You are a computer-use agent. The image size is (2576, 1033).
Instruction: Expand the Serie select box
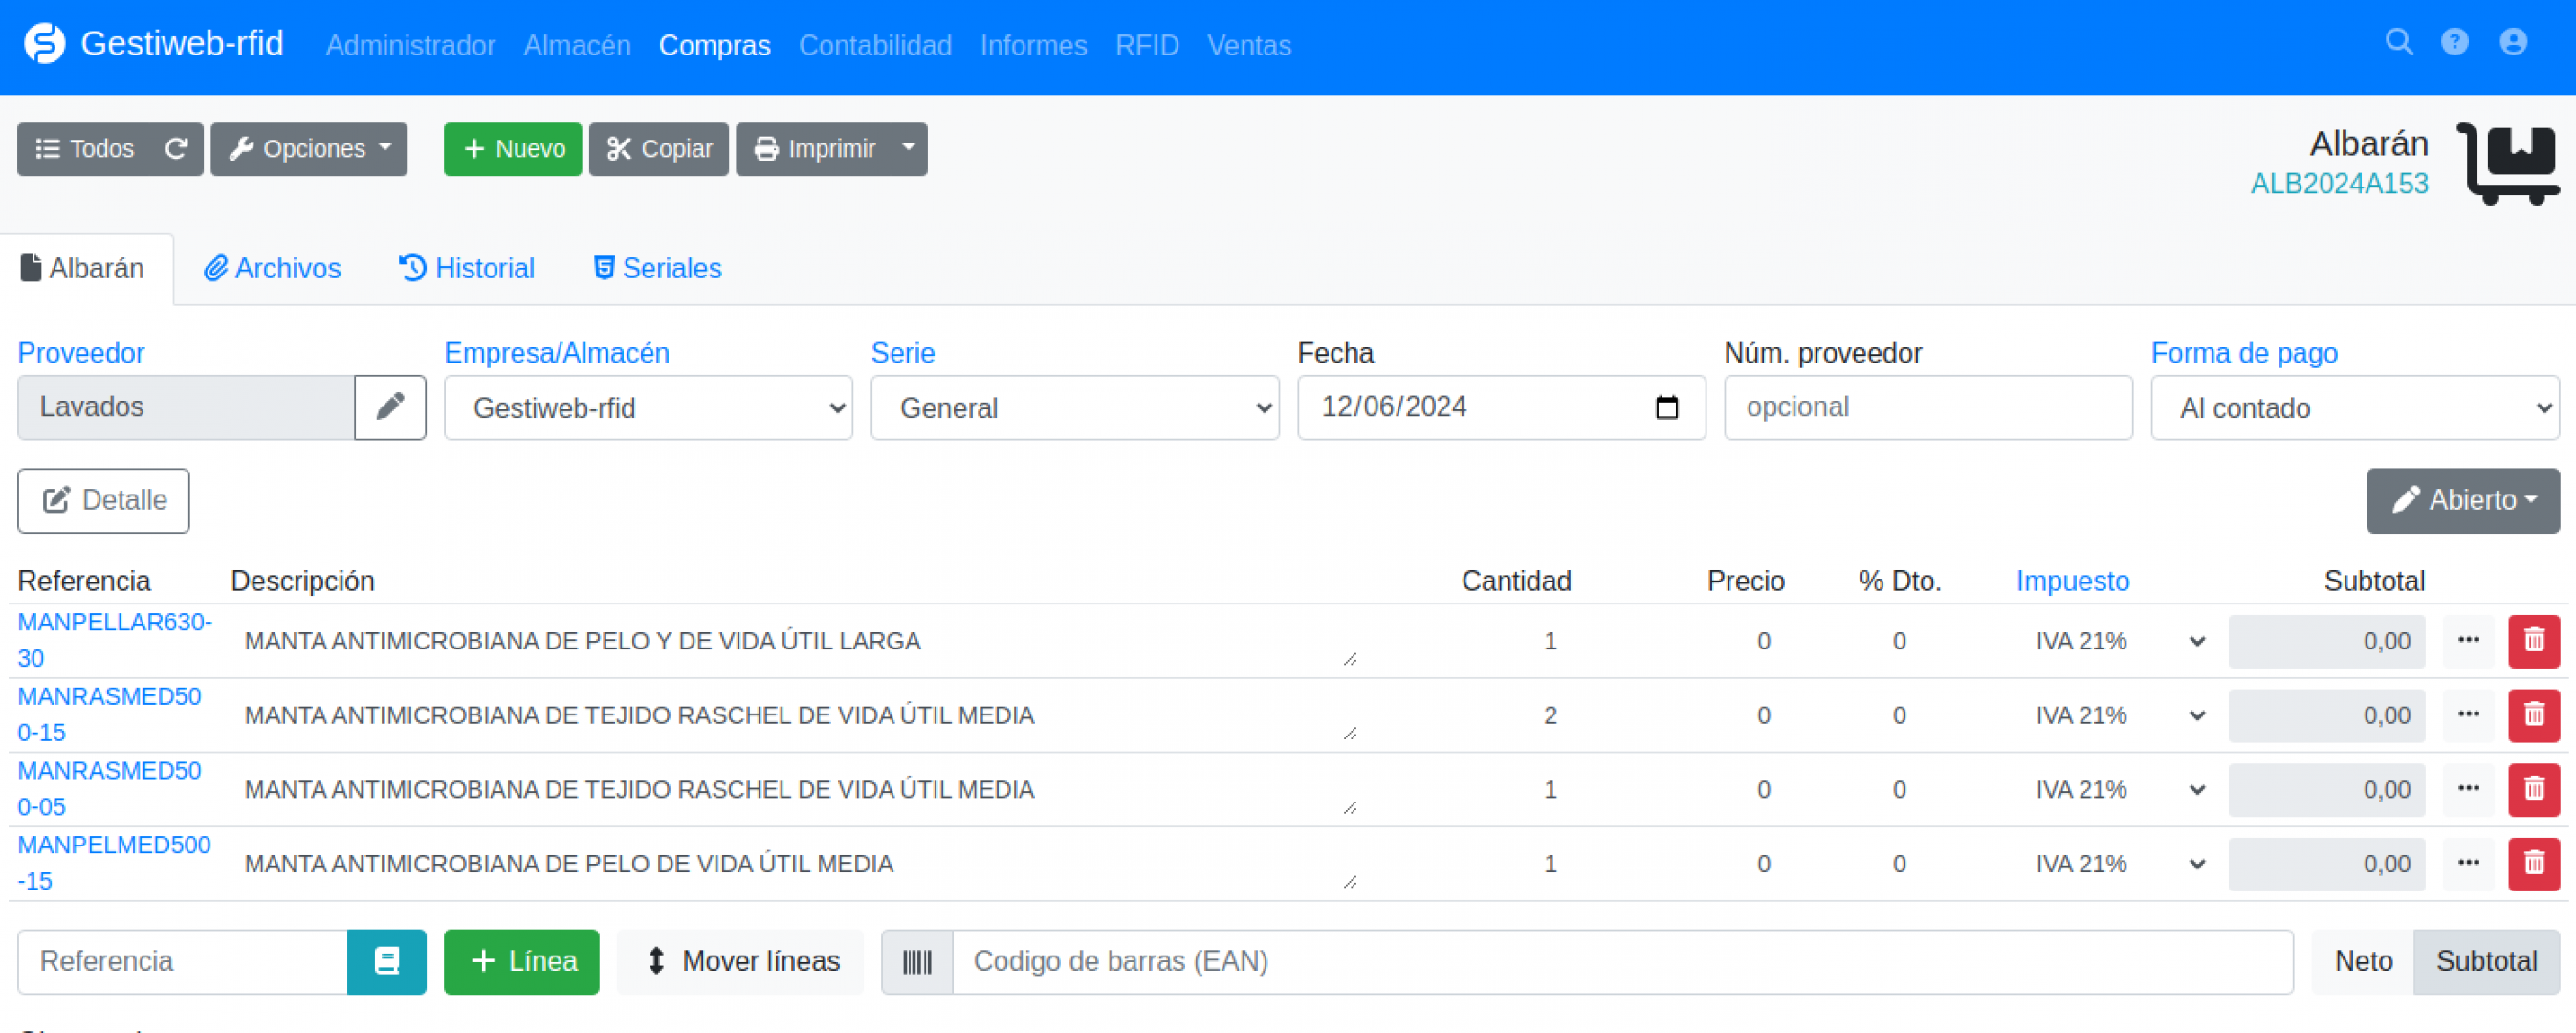(x=1075, y=408)
